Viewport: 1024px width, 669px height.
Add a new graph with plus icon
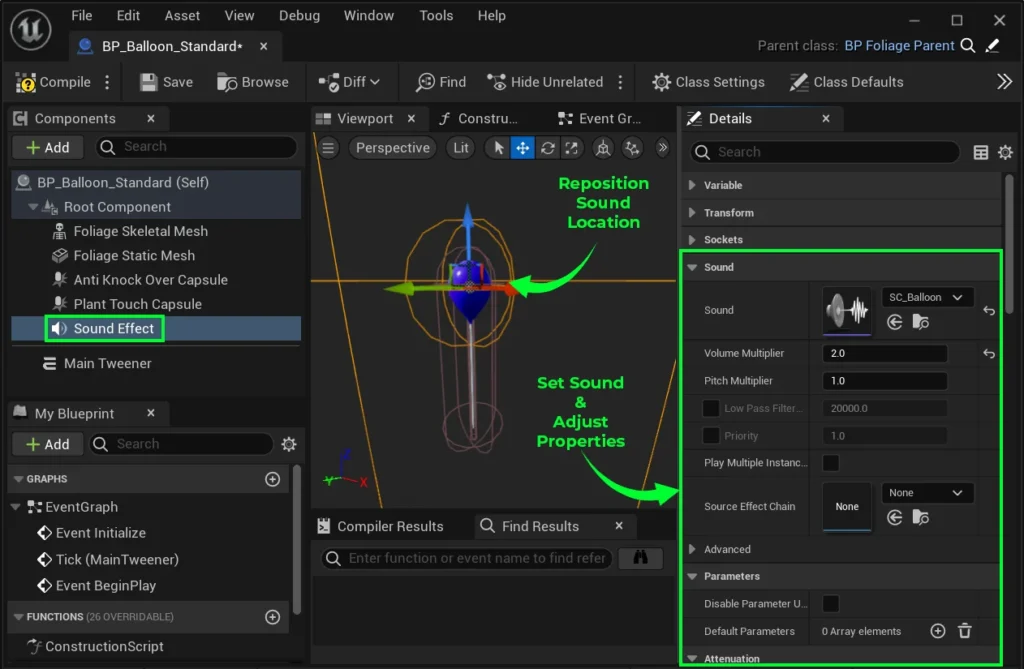click(x=272, y=479)
